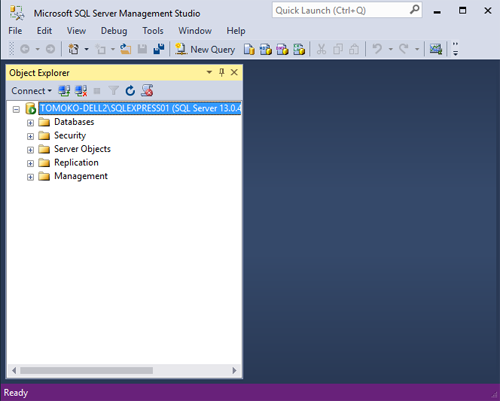Click the Save All icon

(159, 49)
